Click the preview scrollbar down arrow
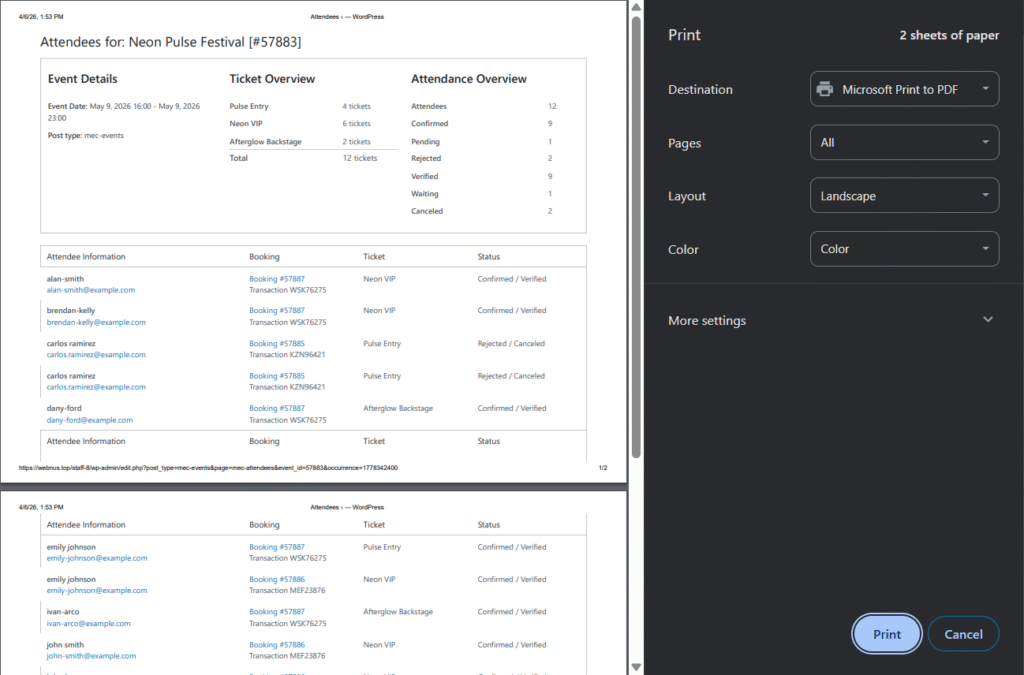The width and height of the screenshot is (1024, 675). tap(635, 667)
